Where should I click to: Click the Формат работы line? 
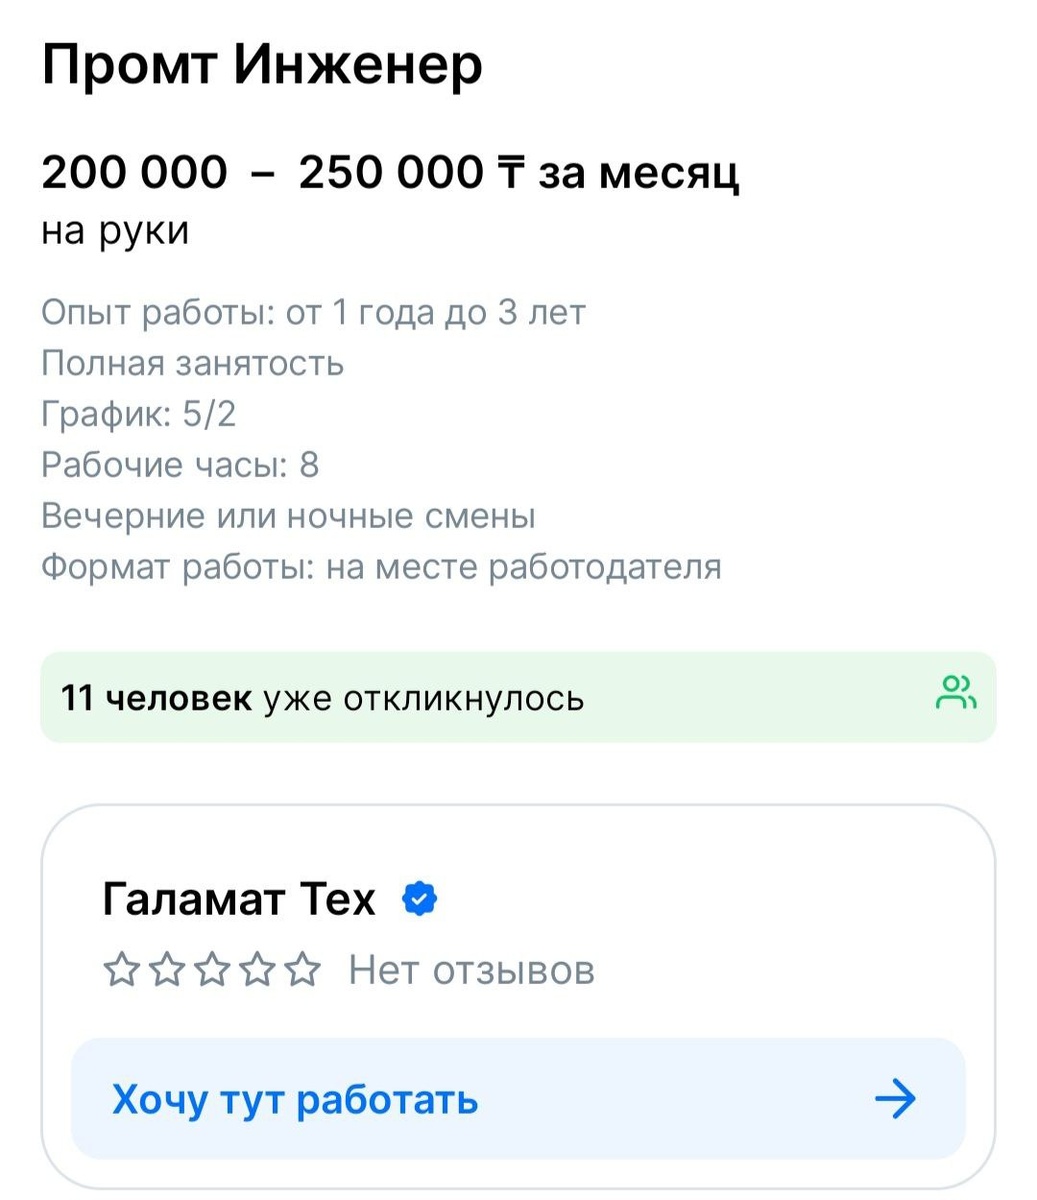click(381, 567)
